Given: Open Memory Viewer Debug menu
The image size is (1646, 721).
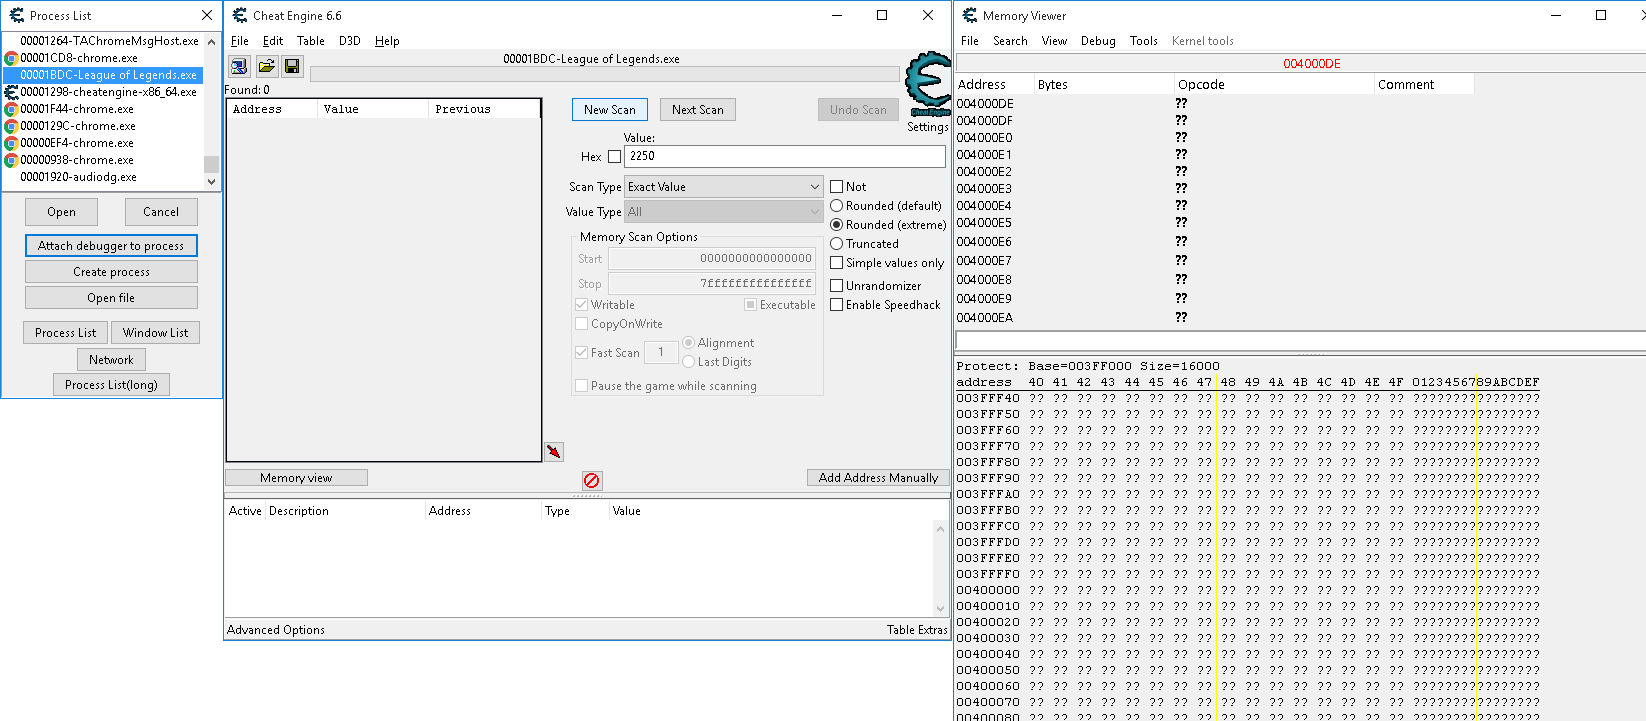Looking at the screenshot, I should pyautogui.click(x=1098, y=41).
